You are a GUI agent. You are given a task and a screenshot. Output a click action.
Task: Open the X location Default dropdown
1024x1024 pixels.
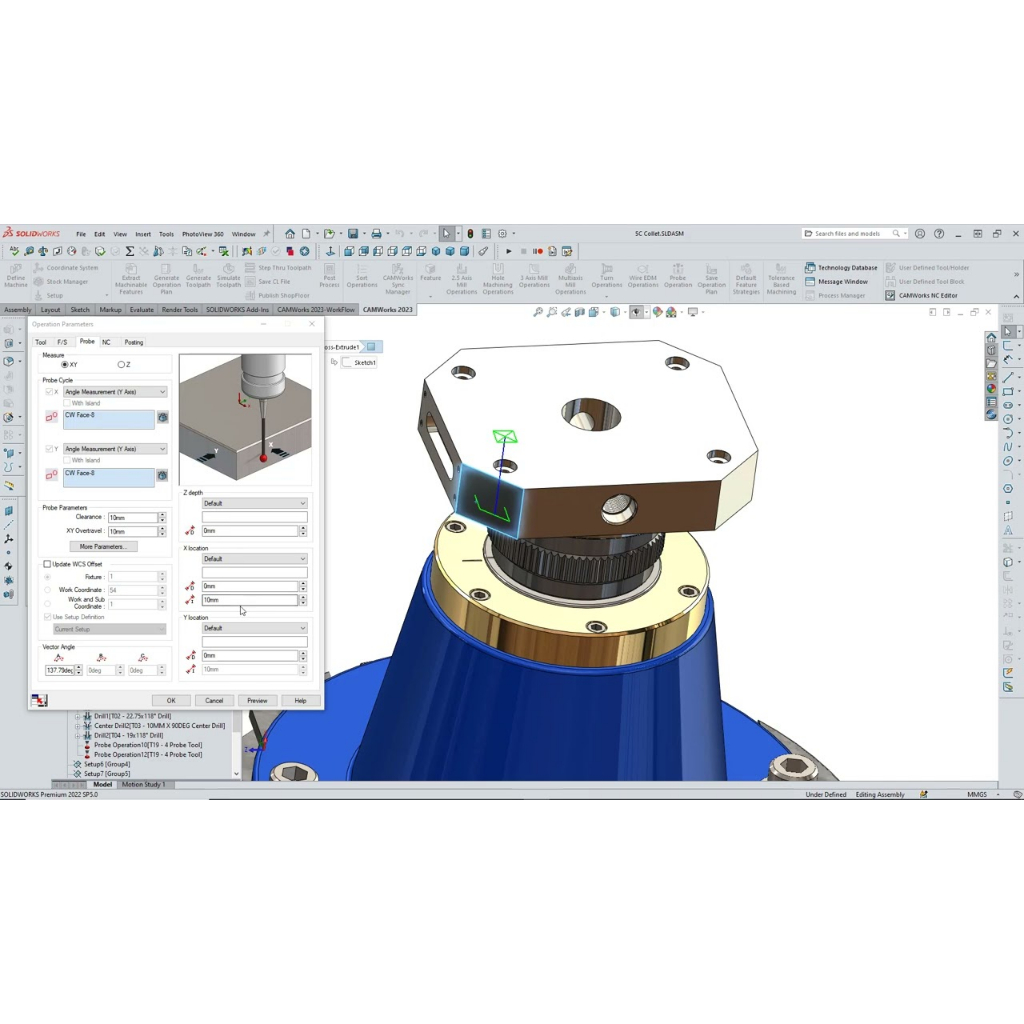click(x=254, y=559)
